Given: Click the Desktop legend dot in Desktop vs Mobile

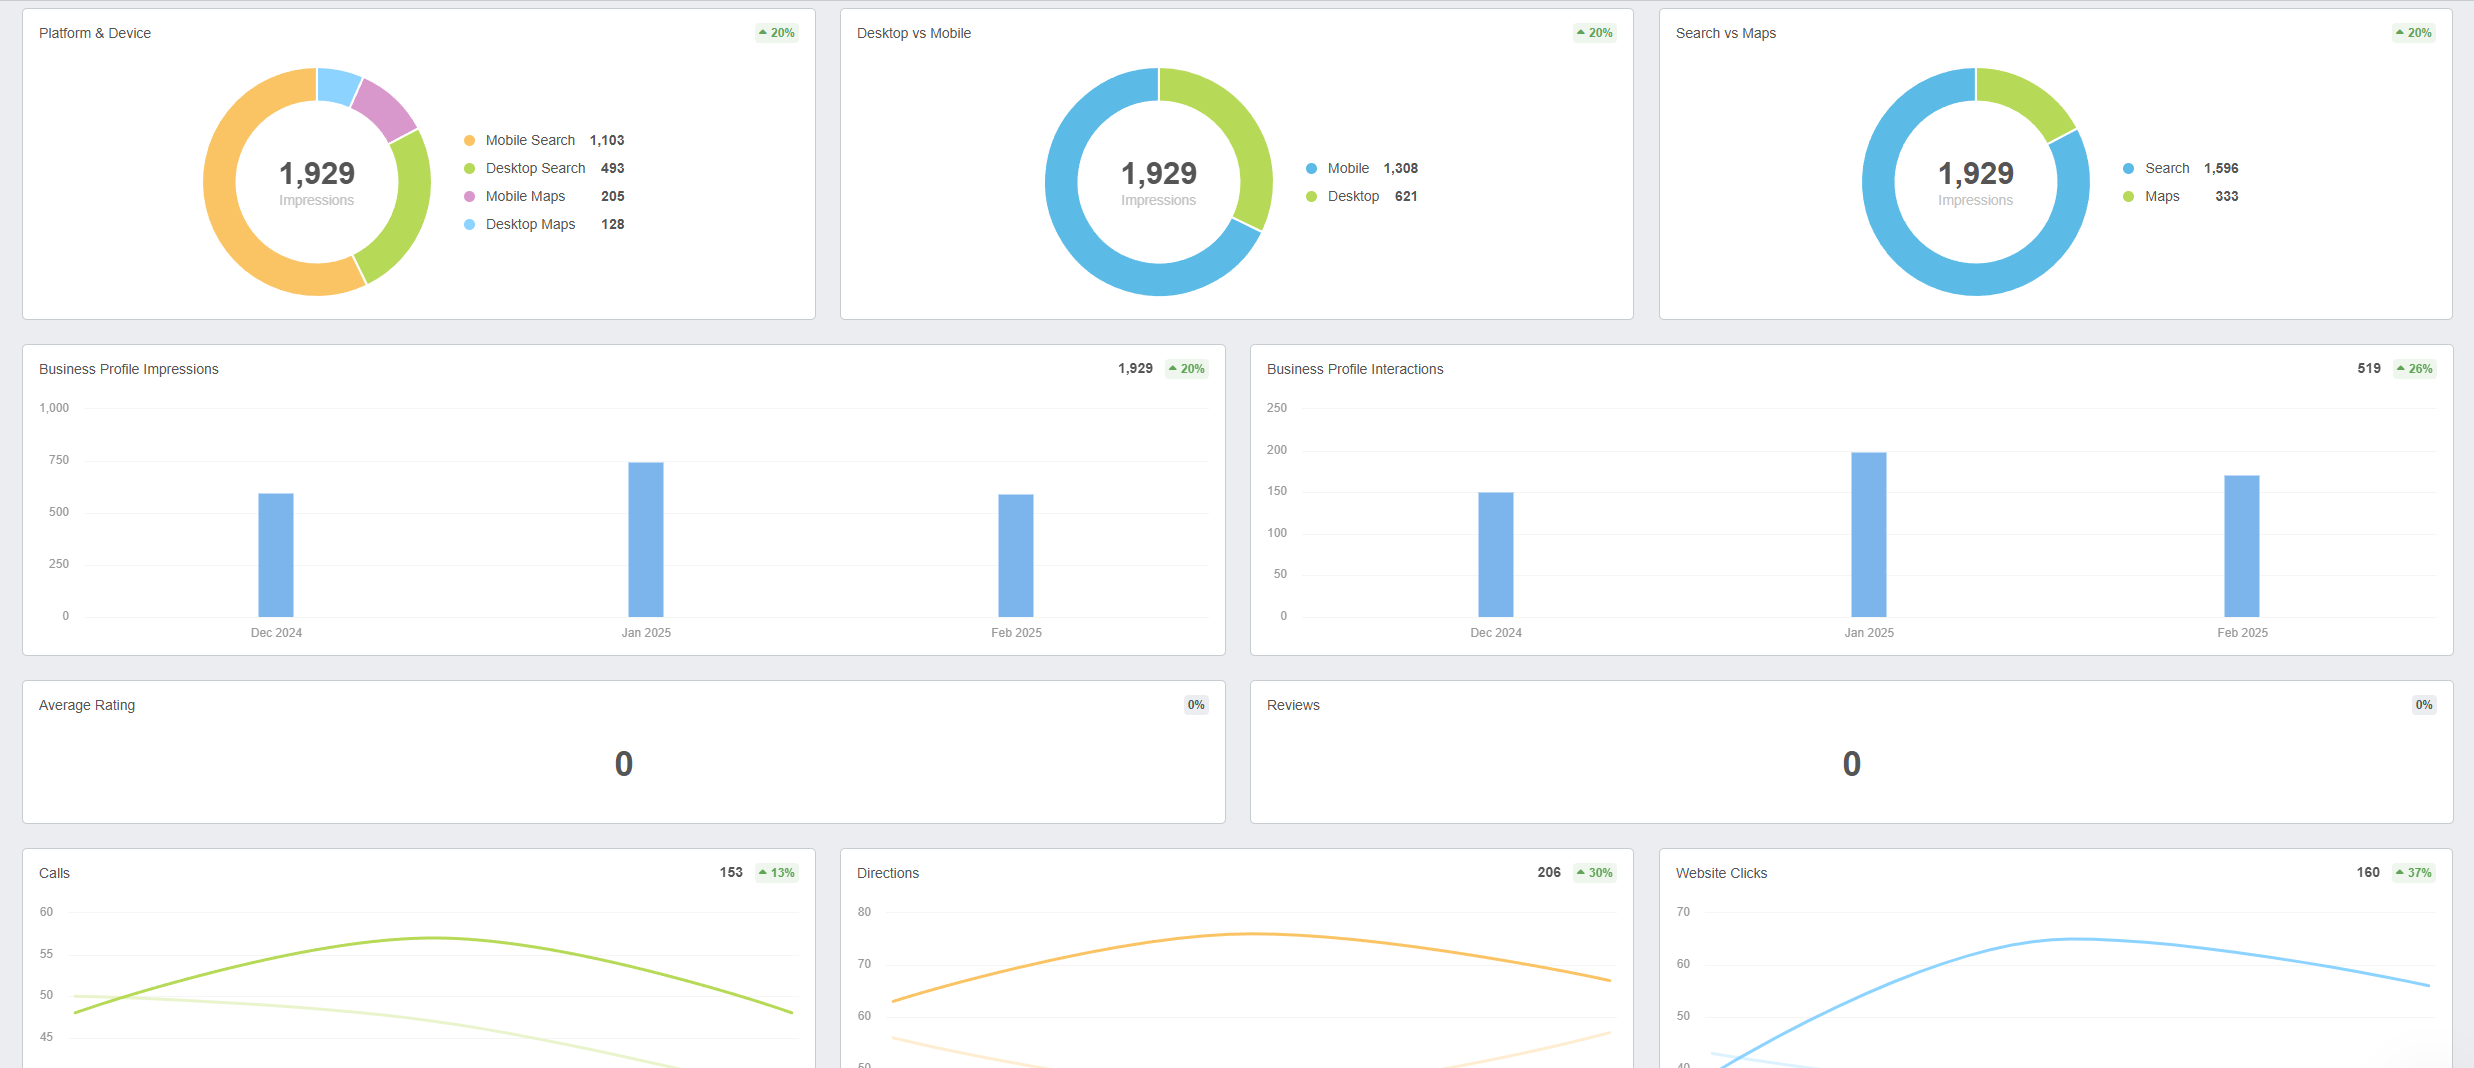Looking at the screenshot, I should point(1311,197).
